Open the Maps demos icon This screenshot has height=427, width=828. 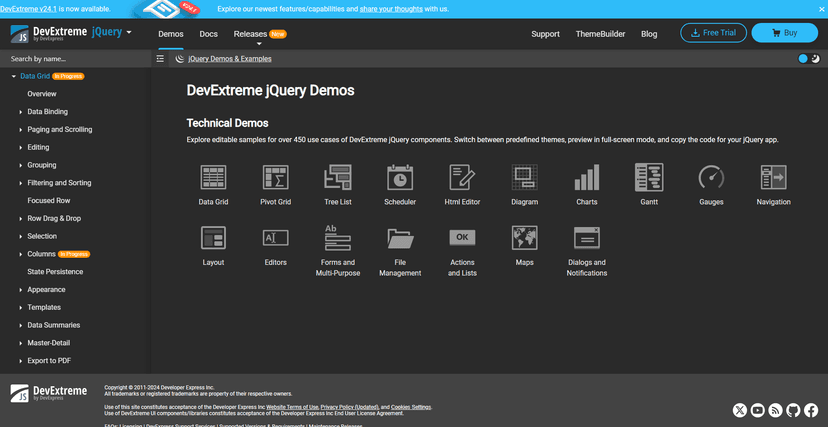point(525,238)
